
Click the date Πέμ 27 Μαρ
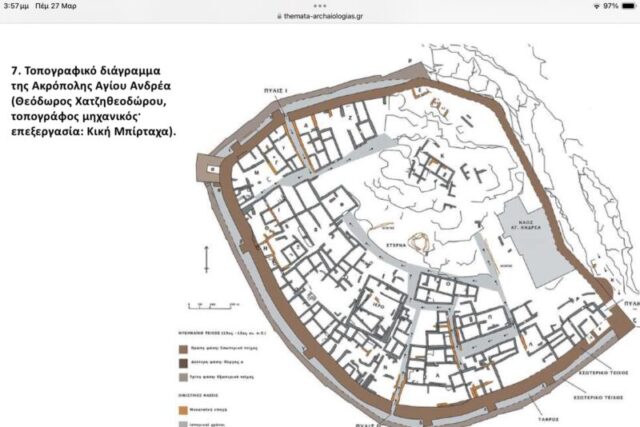(56, 6)
